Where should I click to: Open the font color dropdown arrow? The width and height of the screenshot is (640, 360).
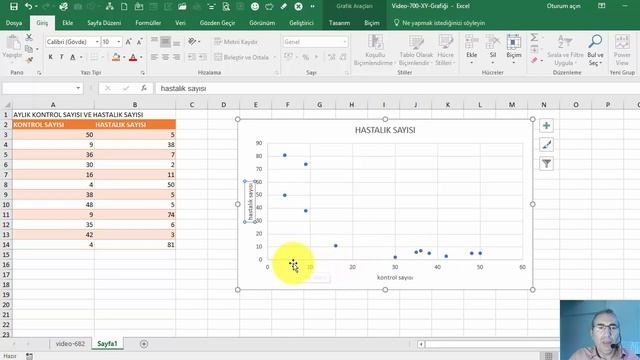pos(141,57)
